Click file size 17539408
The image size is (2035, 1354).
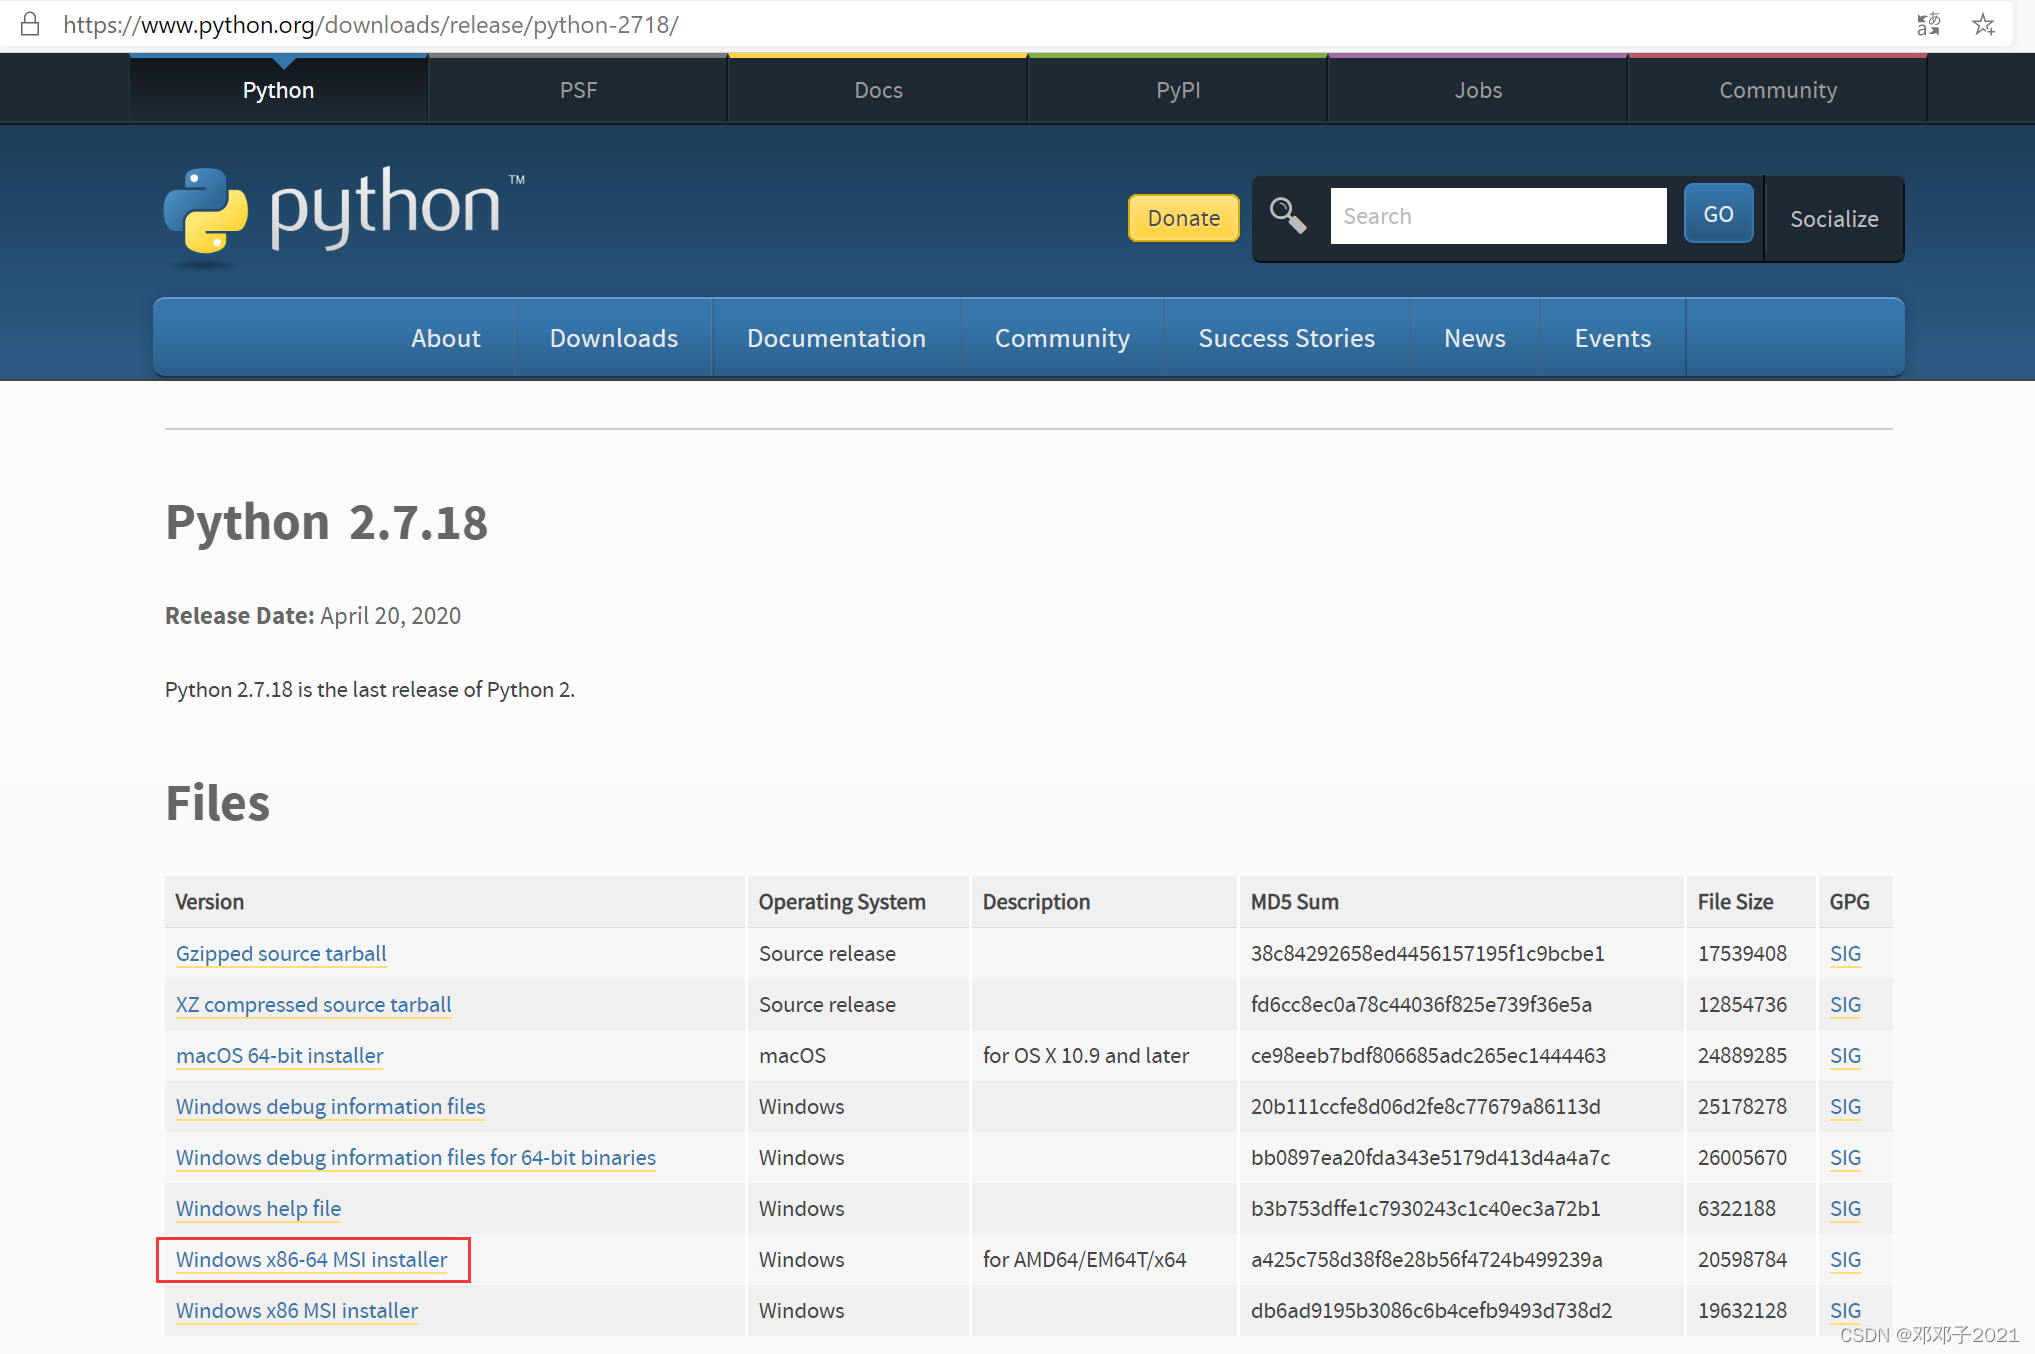click(x=1742, y=954)
